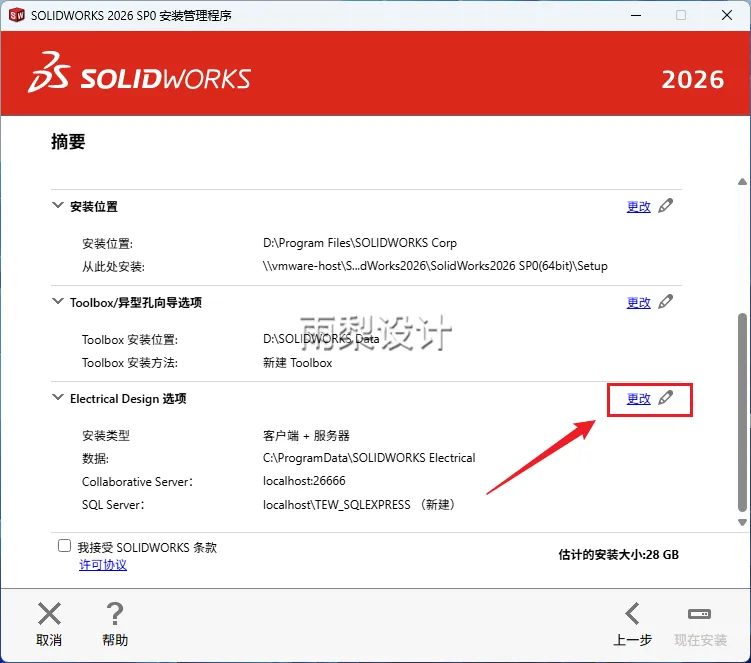Viewport: 751px width, 663px height.
Task: Click 更改 link for 安装位置
Action: (638, 207)
